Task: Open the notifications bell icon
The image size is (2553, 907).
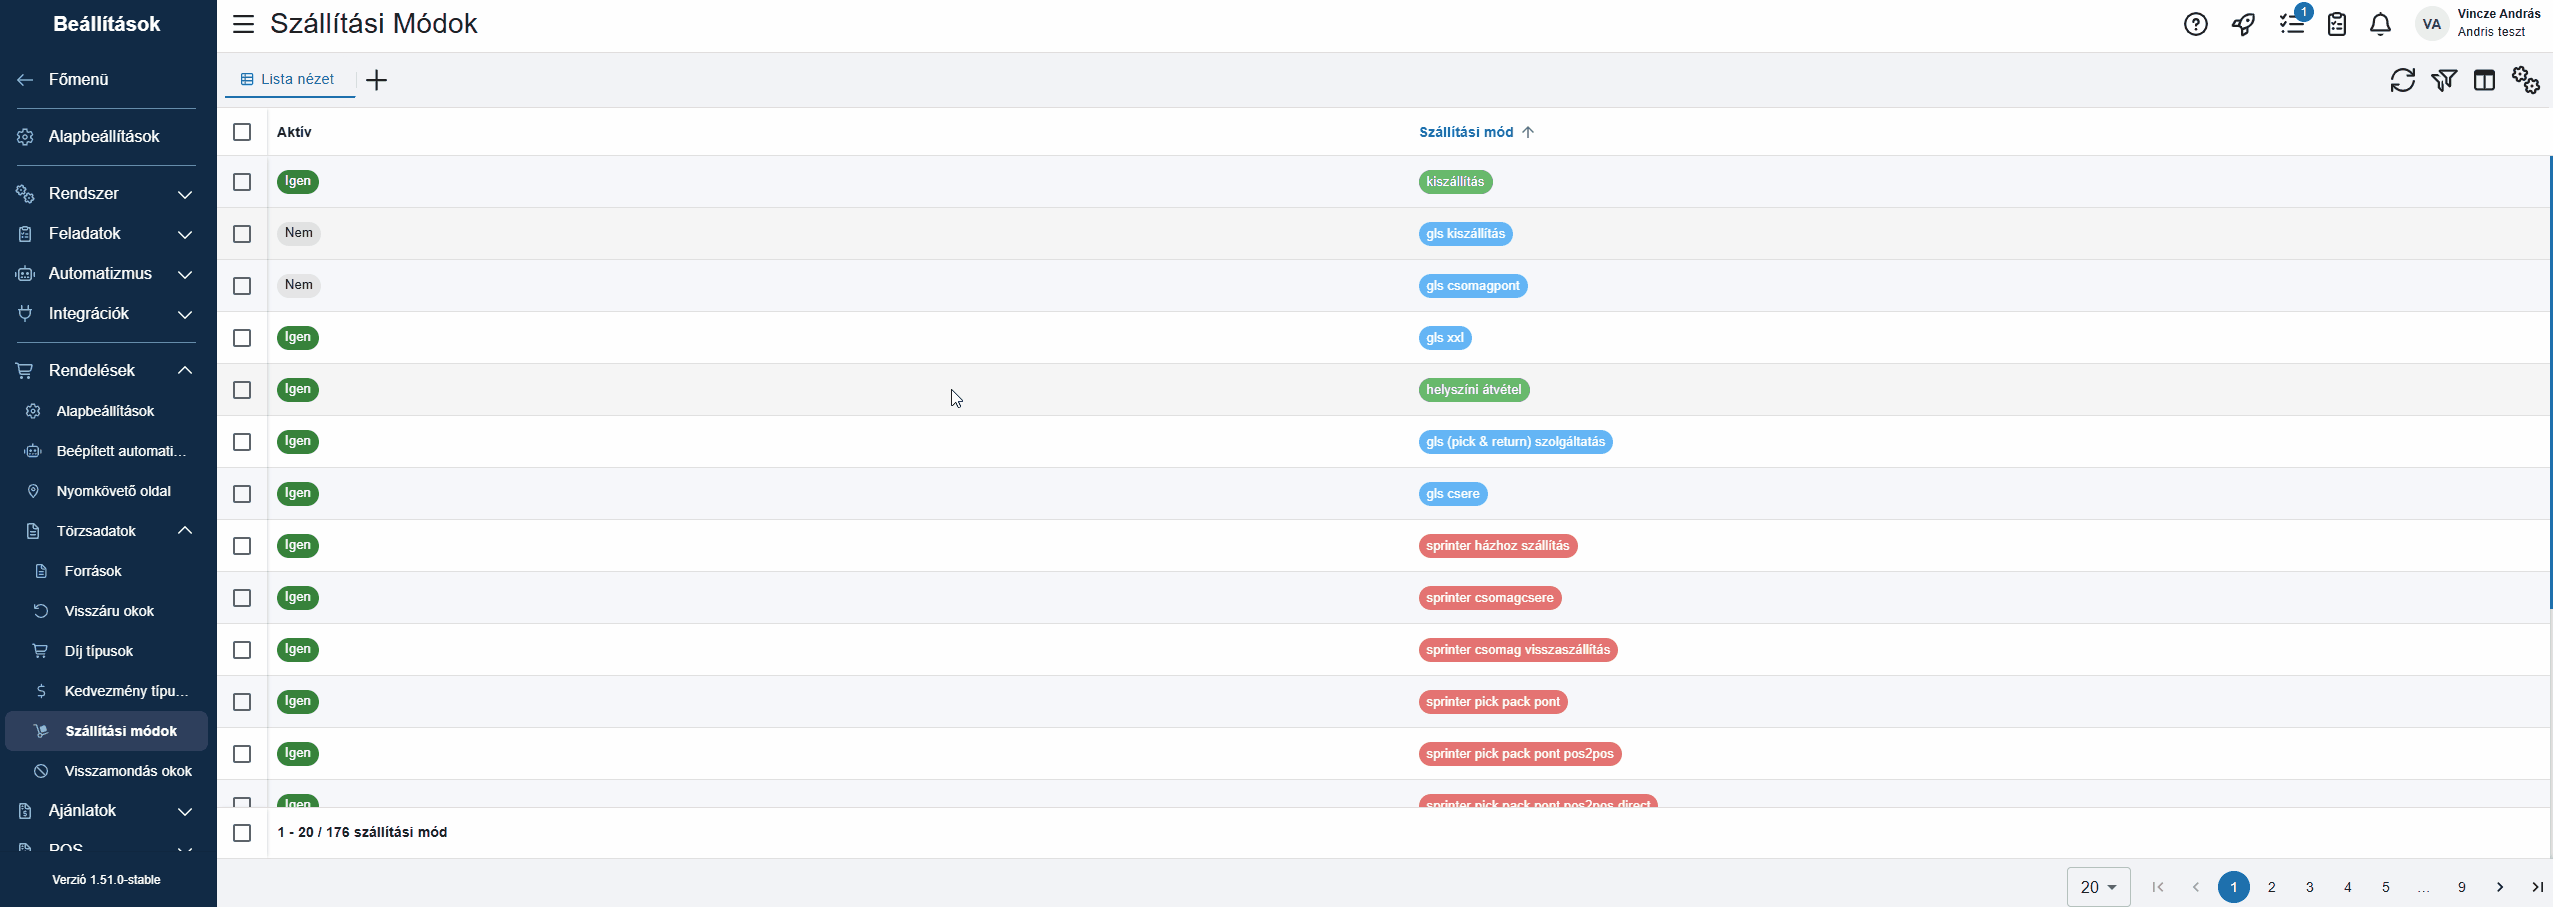Action: click(x=2380, y=24)
